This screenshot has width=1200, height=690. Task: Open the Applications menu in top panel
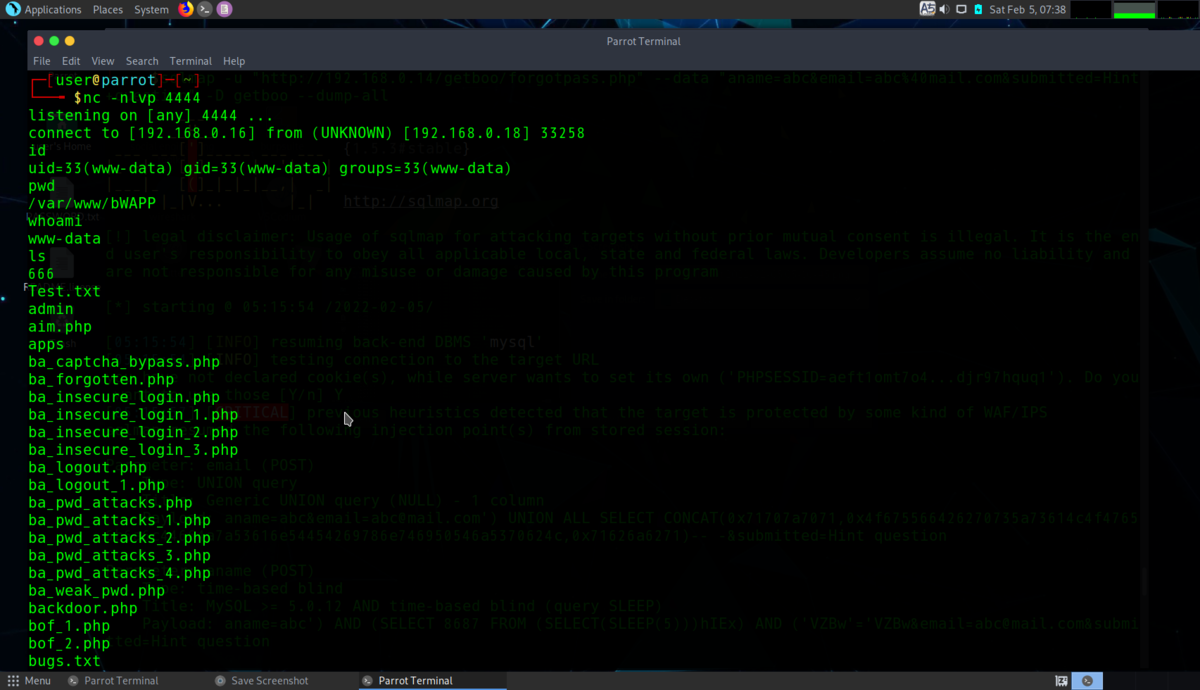[x=45, y=9]
